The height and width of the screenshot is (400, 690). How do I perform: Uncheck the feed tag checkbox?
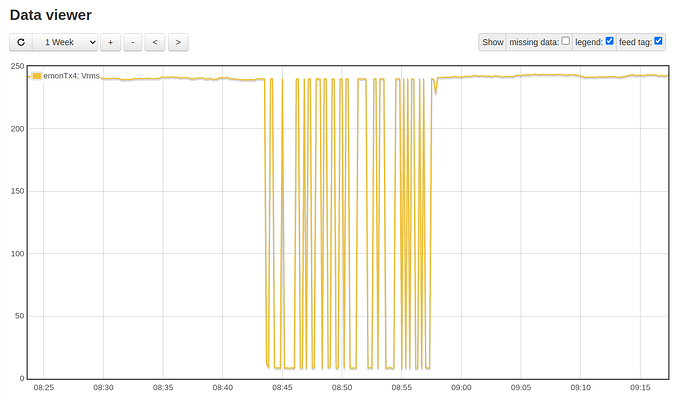coord(658,41)
